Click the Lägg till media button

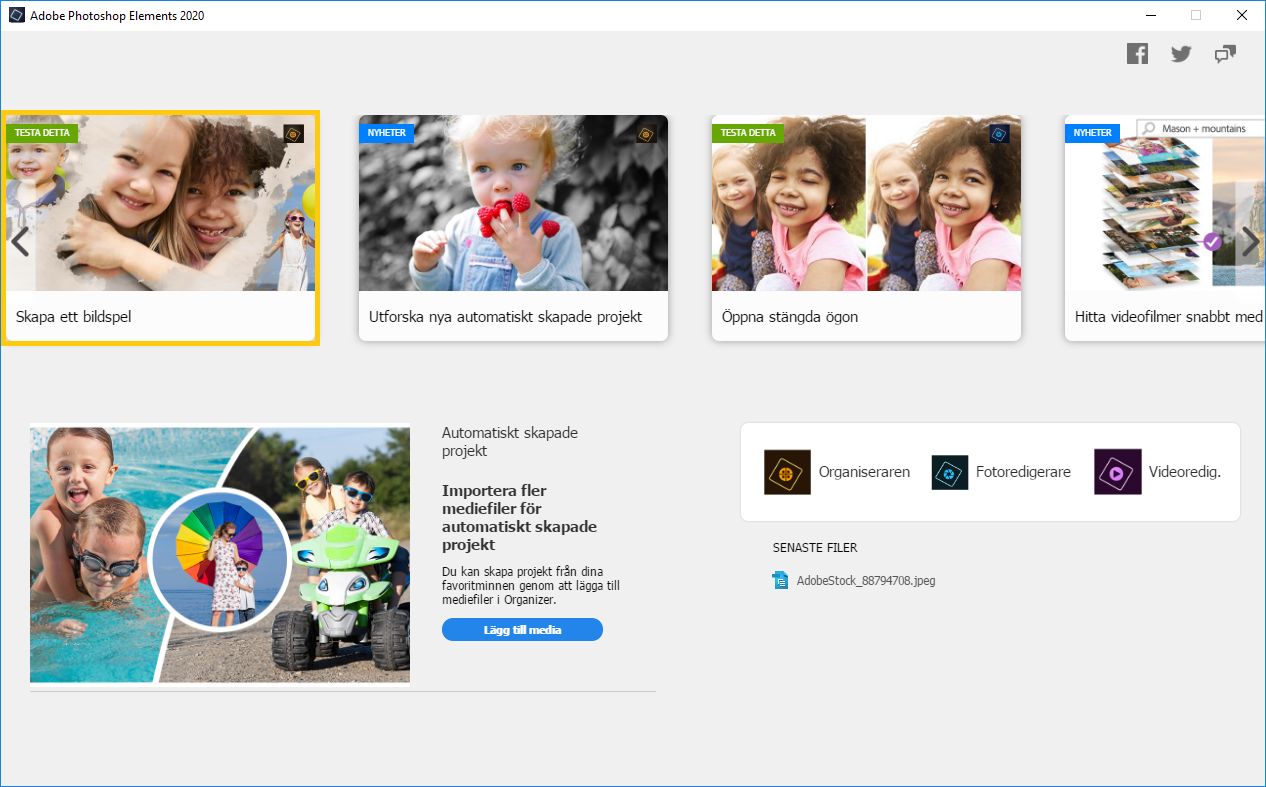[522, 629]
